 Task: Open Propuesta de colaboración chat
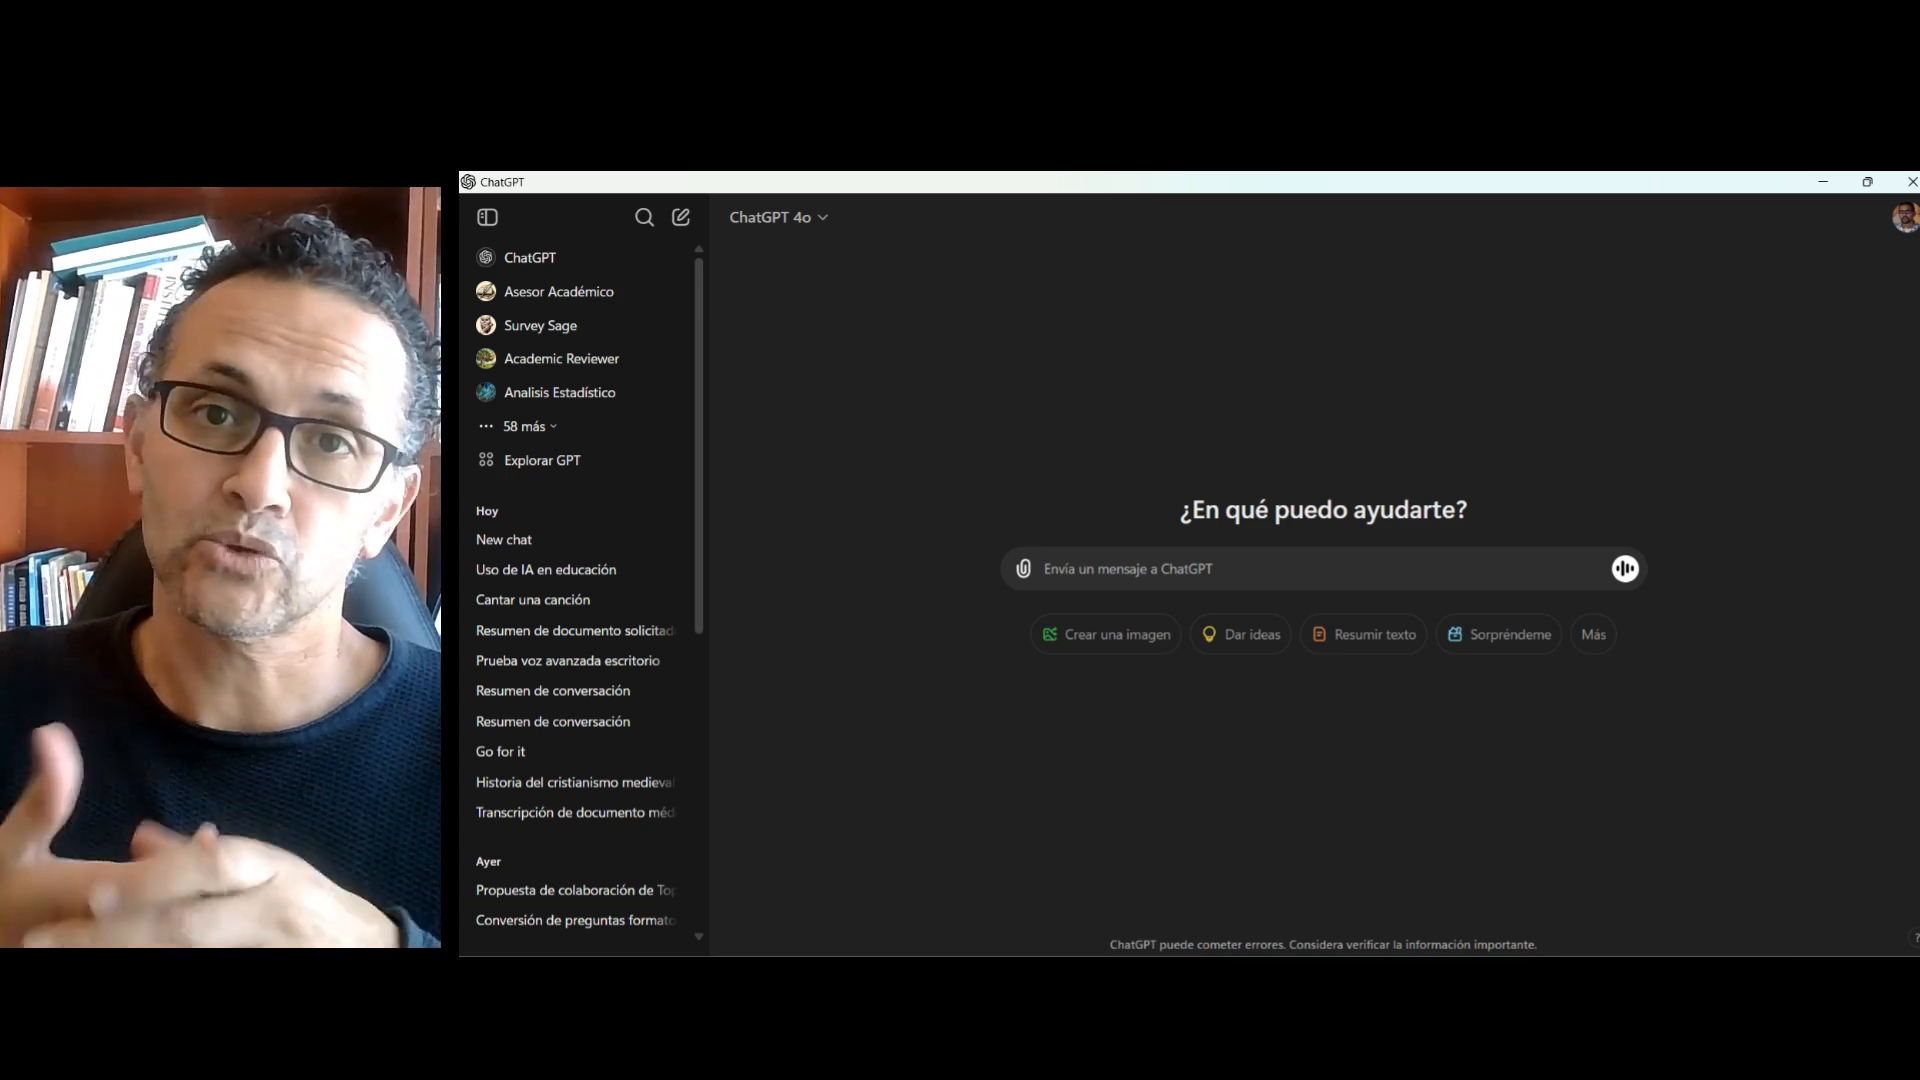[x=577, y=890]
